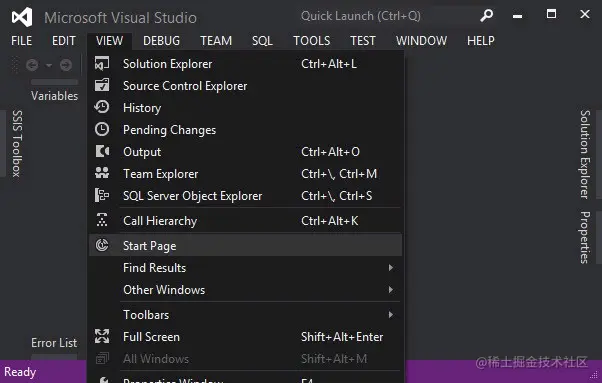Click the toolbar drag handle grip
Image resolution: width=602 pixels, height=383 pixels.
point(15,65)
